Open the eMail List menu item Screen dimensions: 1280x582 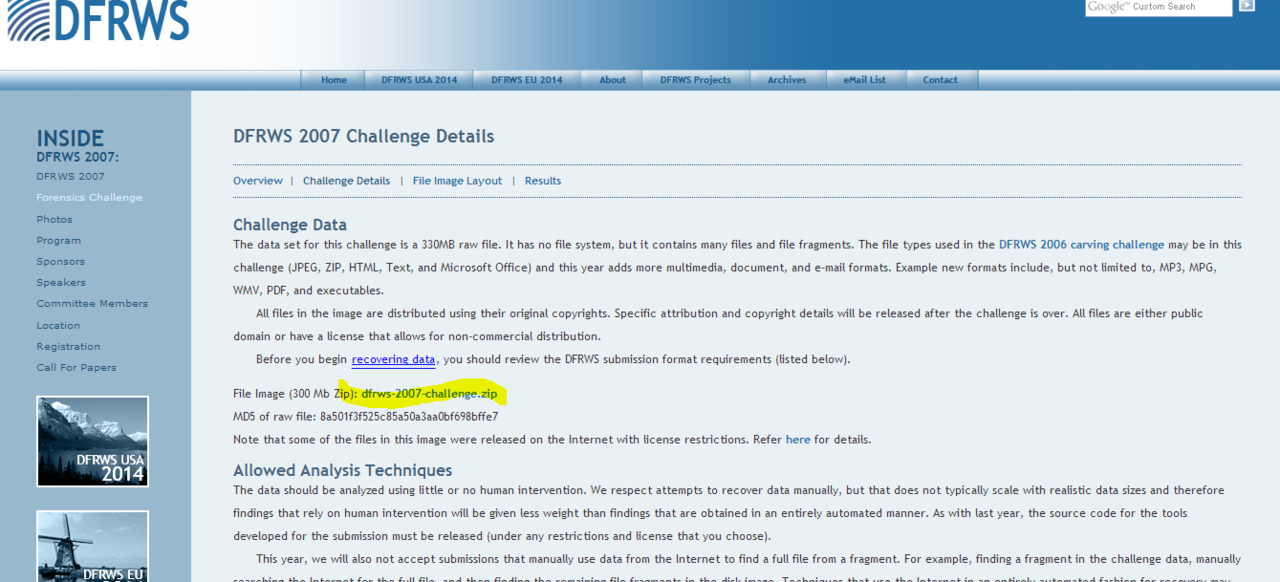click(x=864, y=80)
